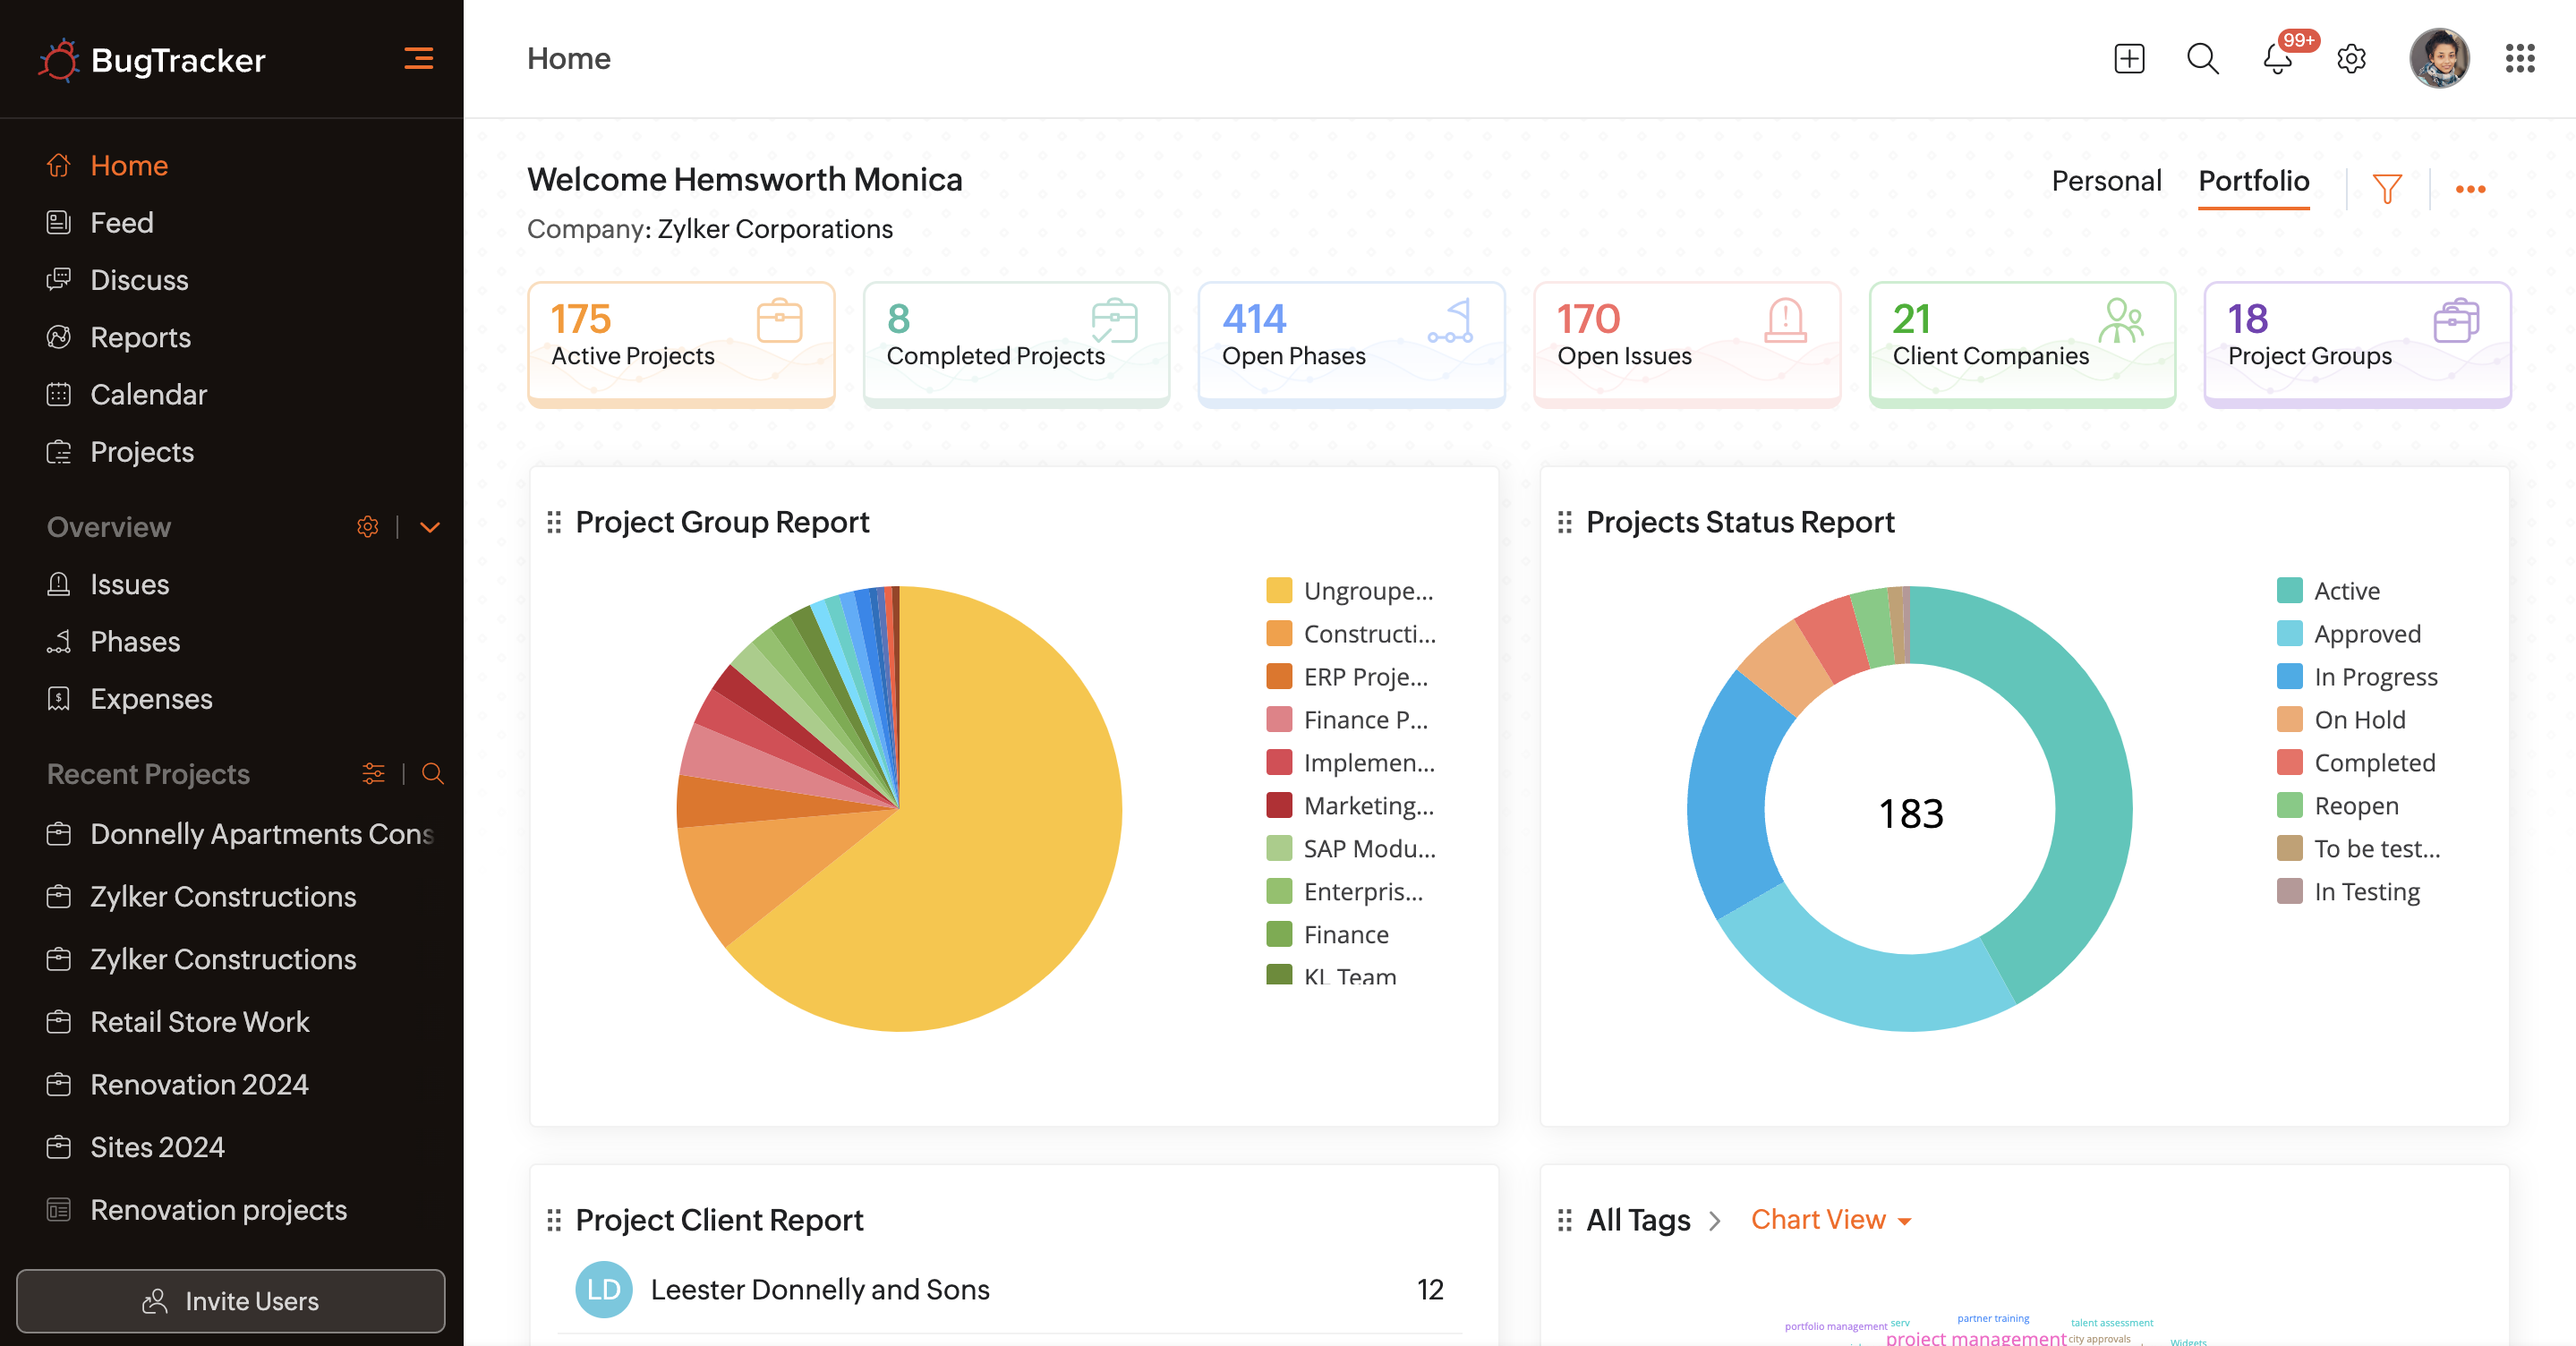Screen dimensions: 2576x1346
Task: Open the settings gear in top bar
Action: (2351, 59)
